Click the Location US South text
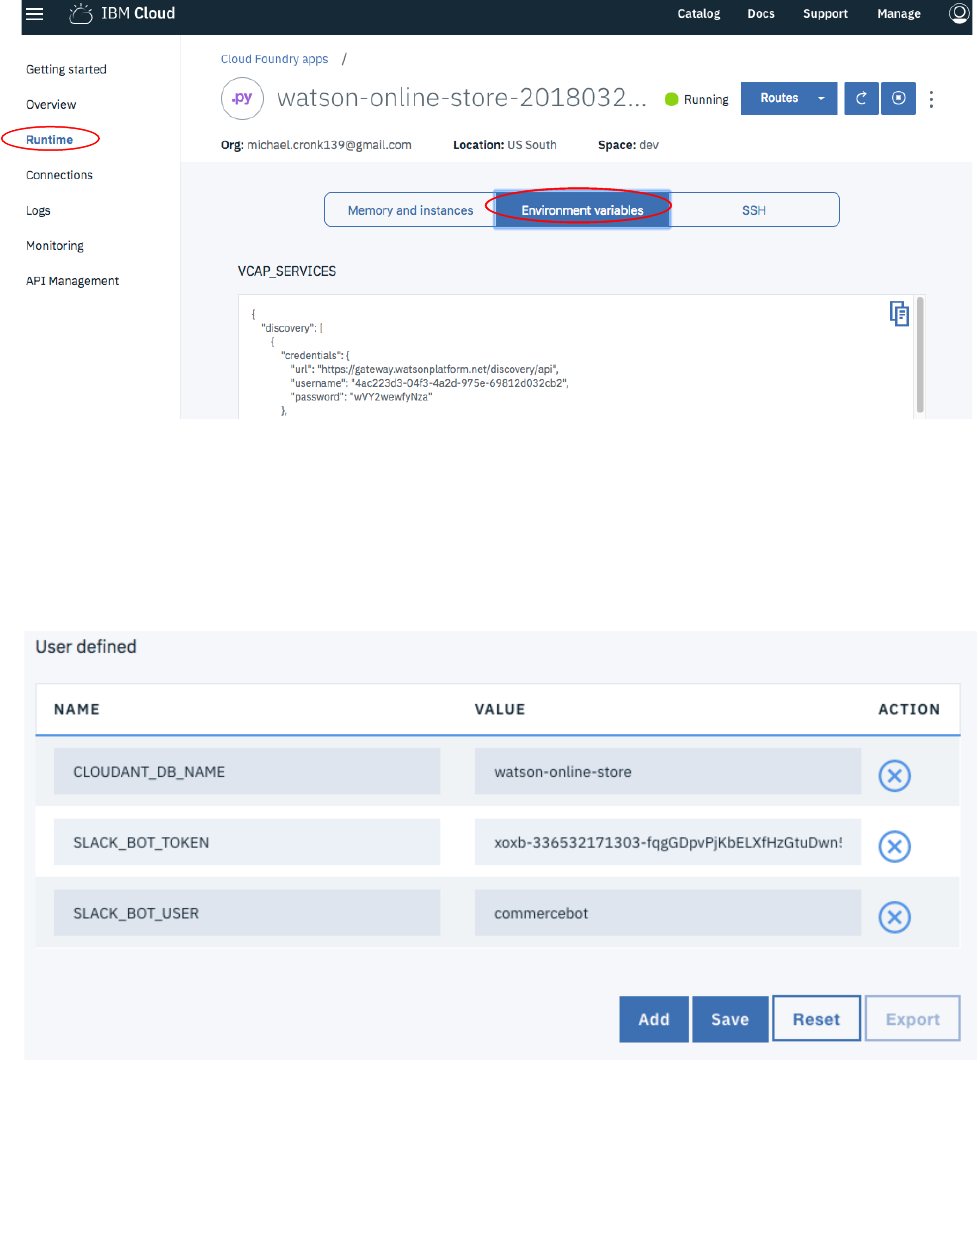 click(x=505, y=145)
